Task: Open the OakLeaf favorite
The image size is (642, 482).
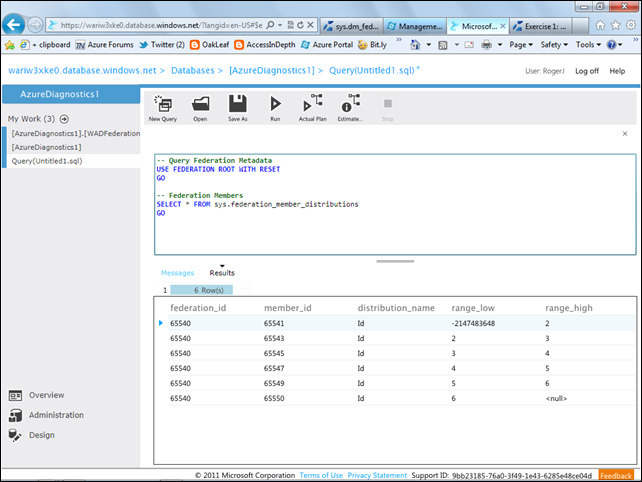Action: tap(210, 45)
